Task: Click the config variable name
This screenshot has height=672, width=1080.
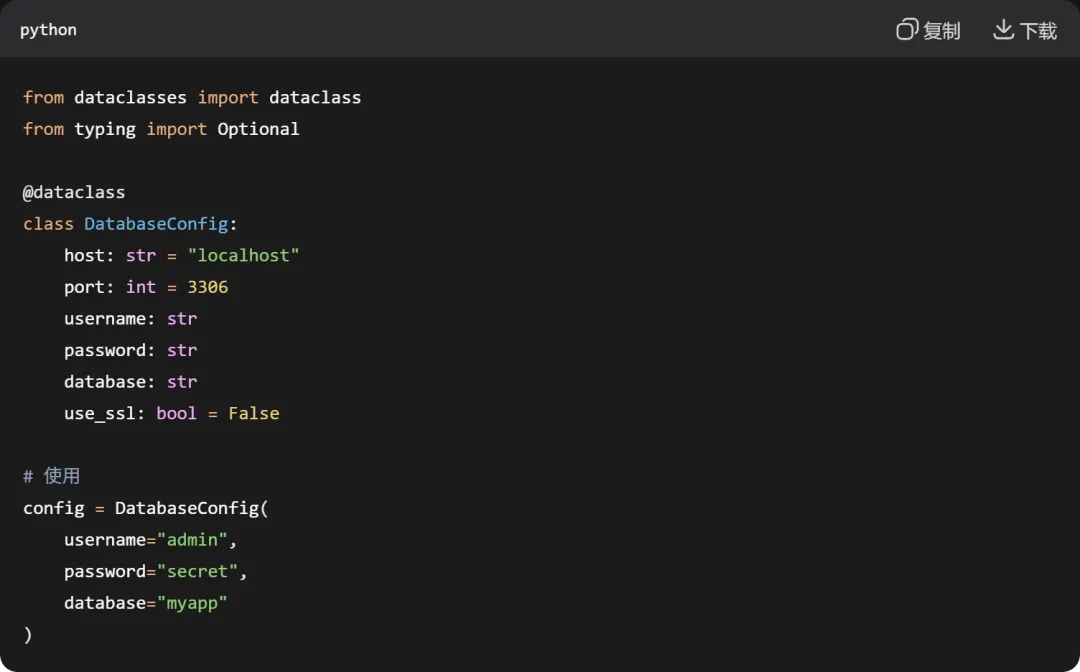Action: pyautogui.click(x=54, y=508)
